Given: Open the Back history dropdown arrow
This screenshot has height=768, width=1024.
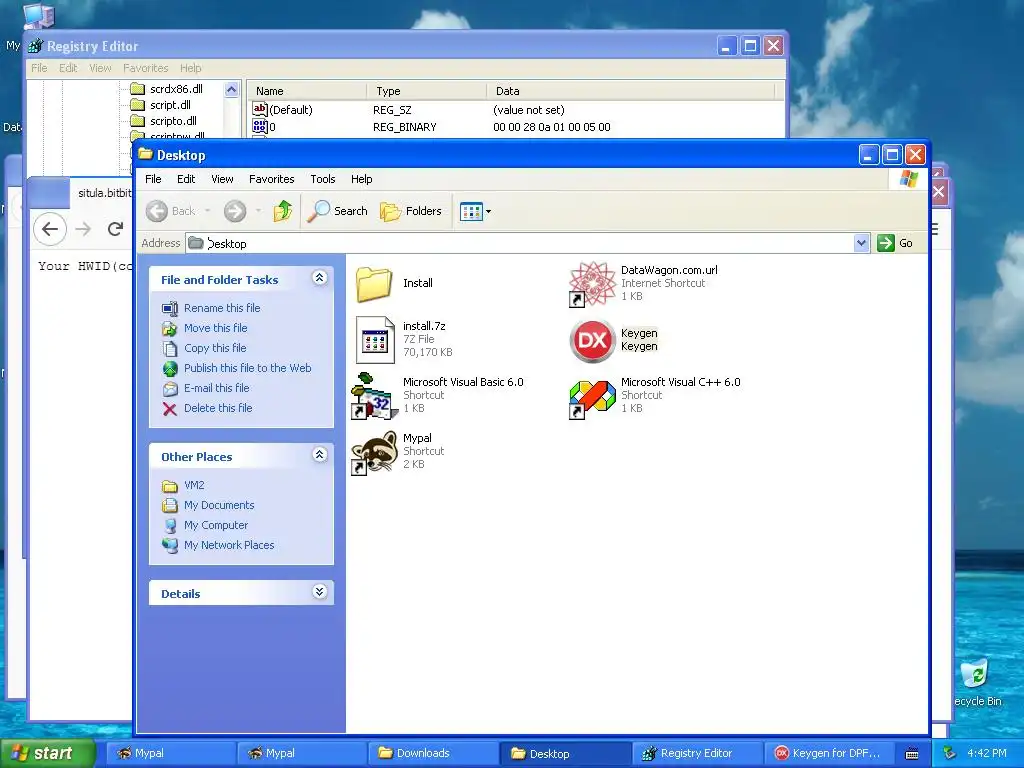Looking at the screenshot, I should point(208,211).
